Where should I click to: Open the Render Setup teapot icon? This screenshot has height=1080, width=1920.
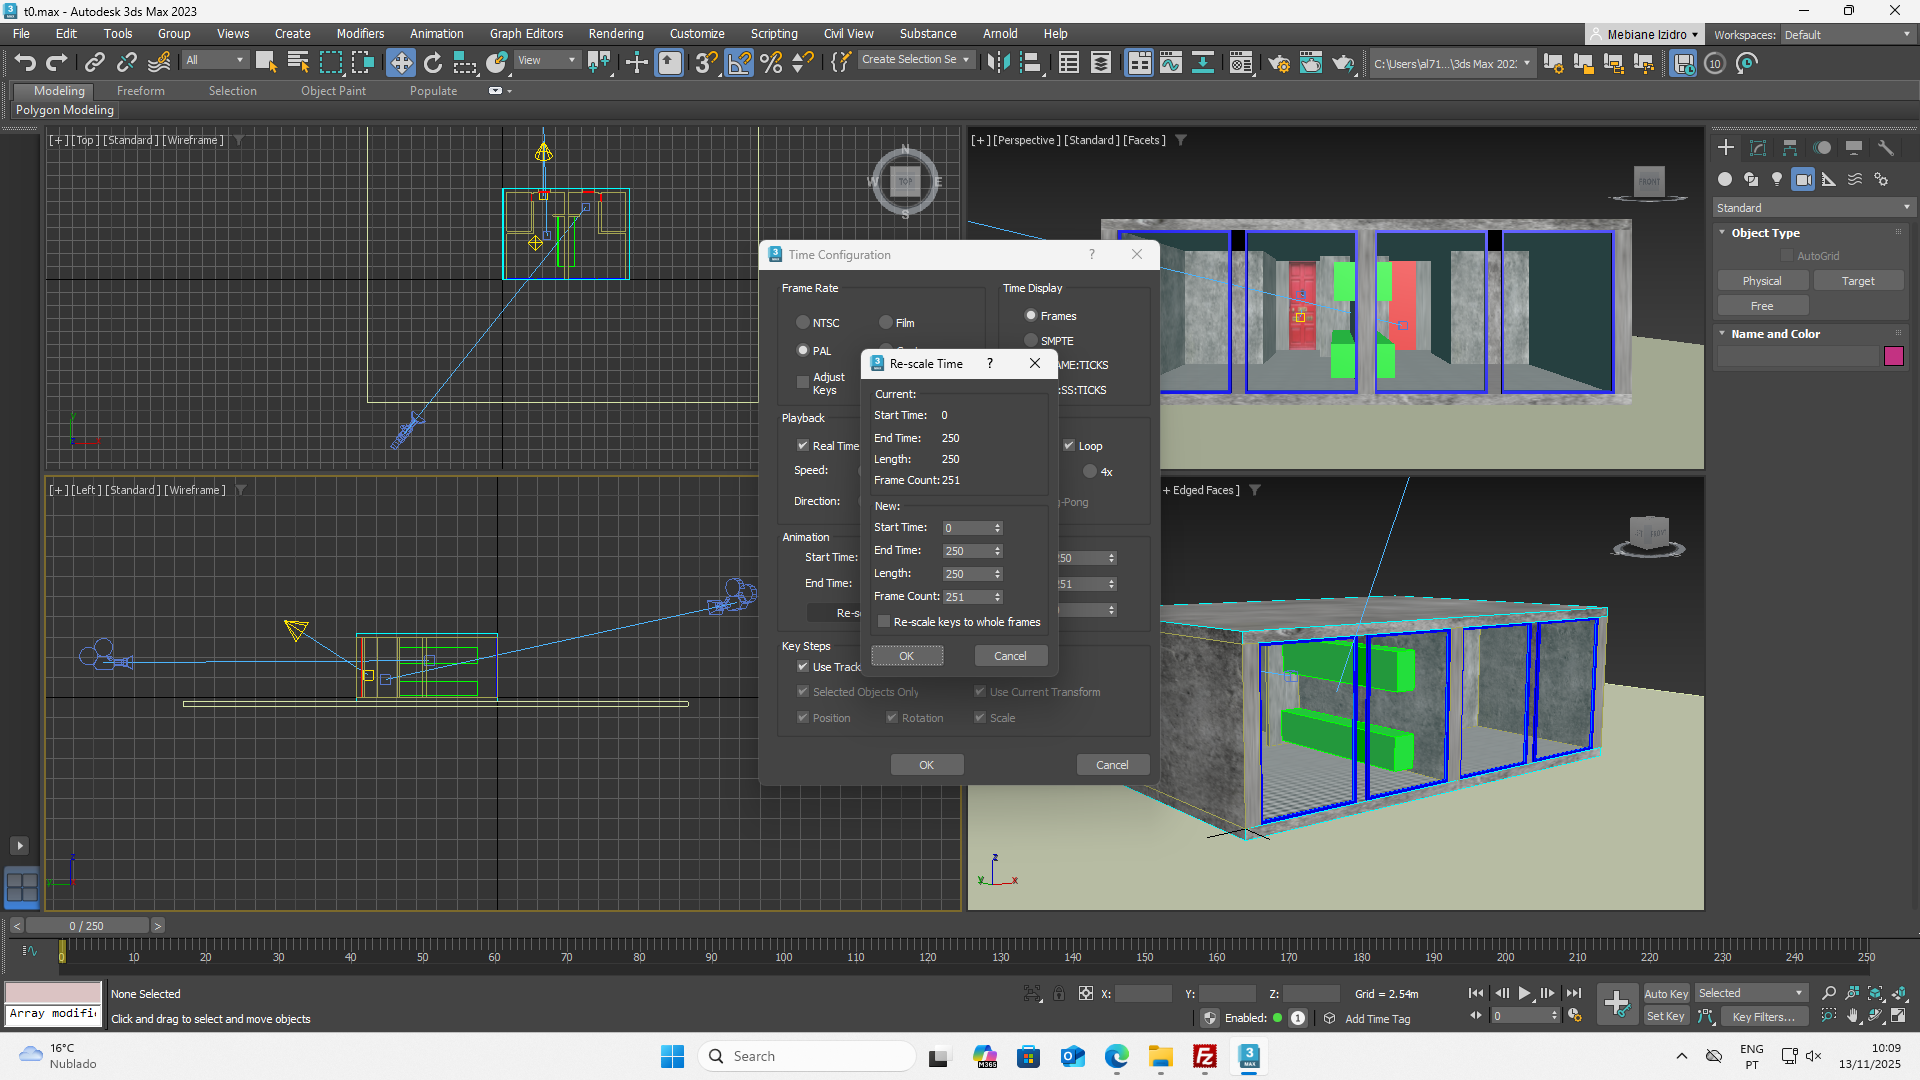tap(1279, 63)
